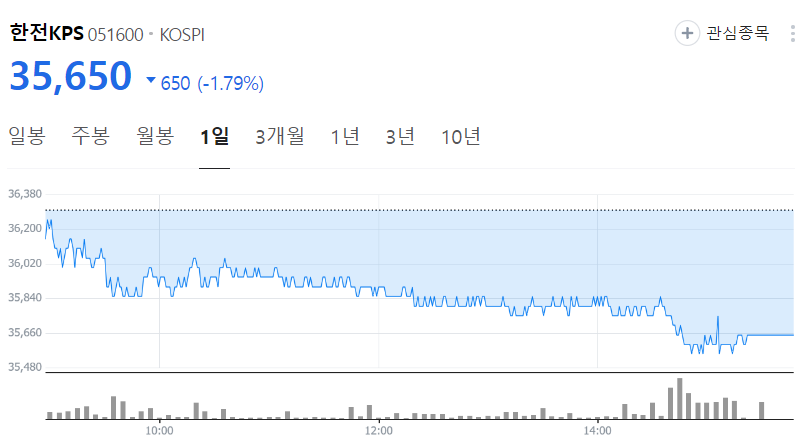Click the change value 650

click(x=175, y=83)
